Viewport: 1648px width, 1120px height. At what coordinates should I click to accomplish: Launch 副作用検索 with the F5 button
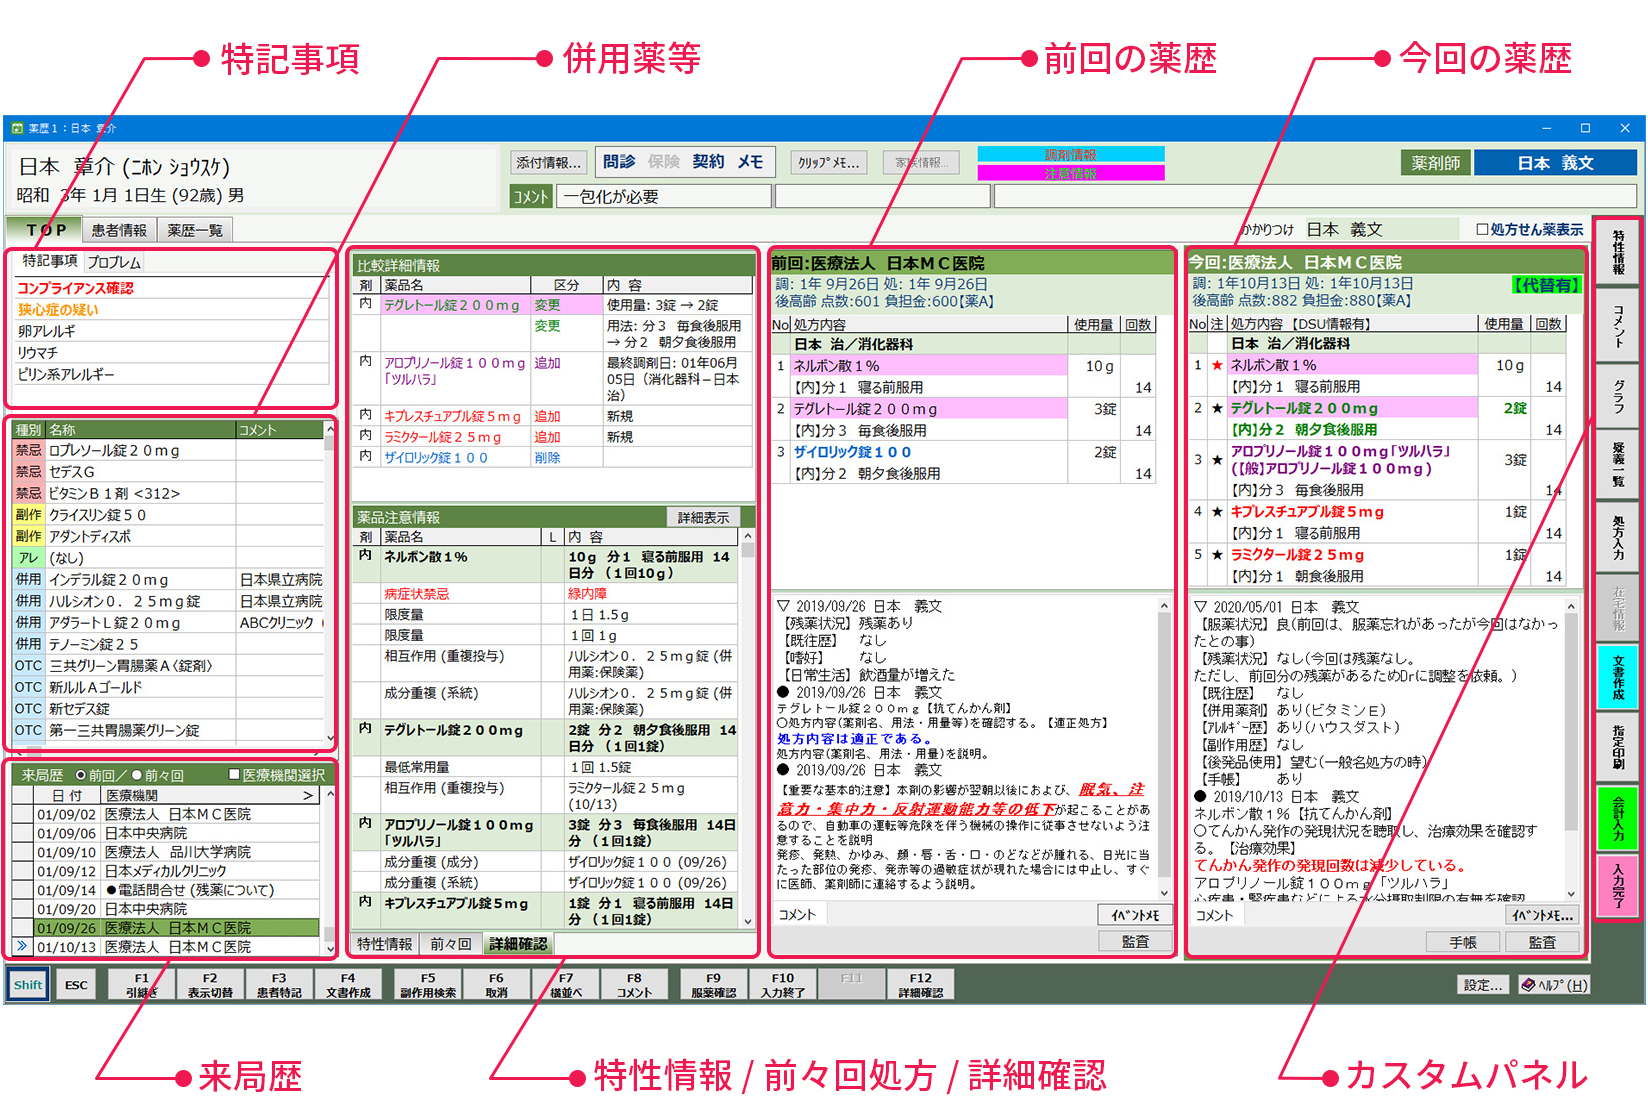tap(426, 983)
